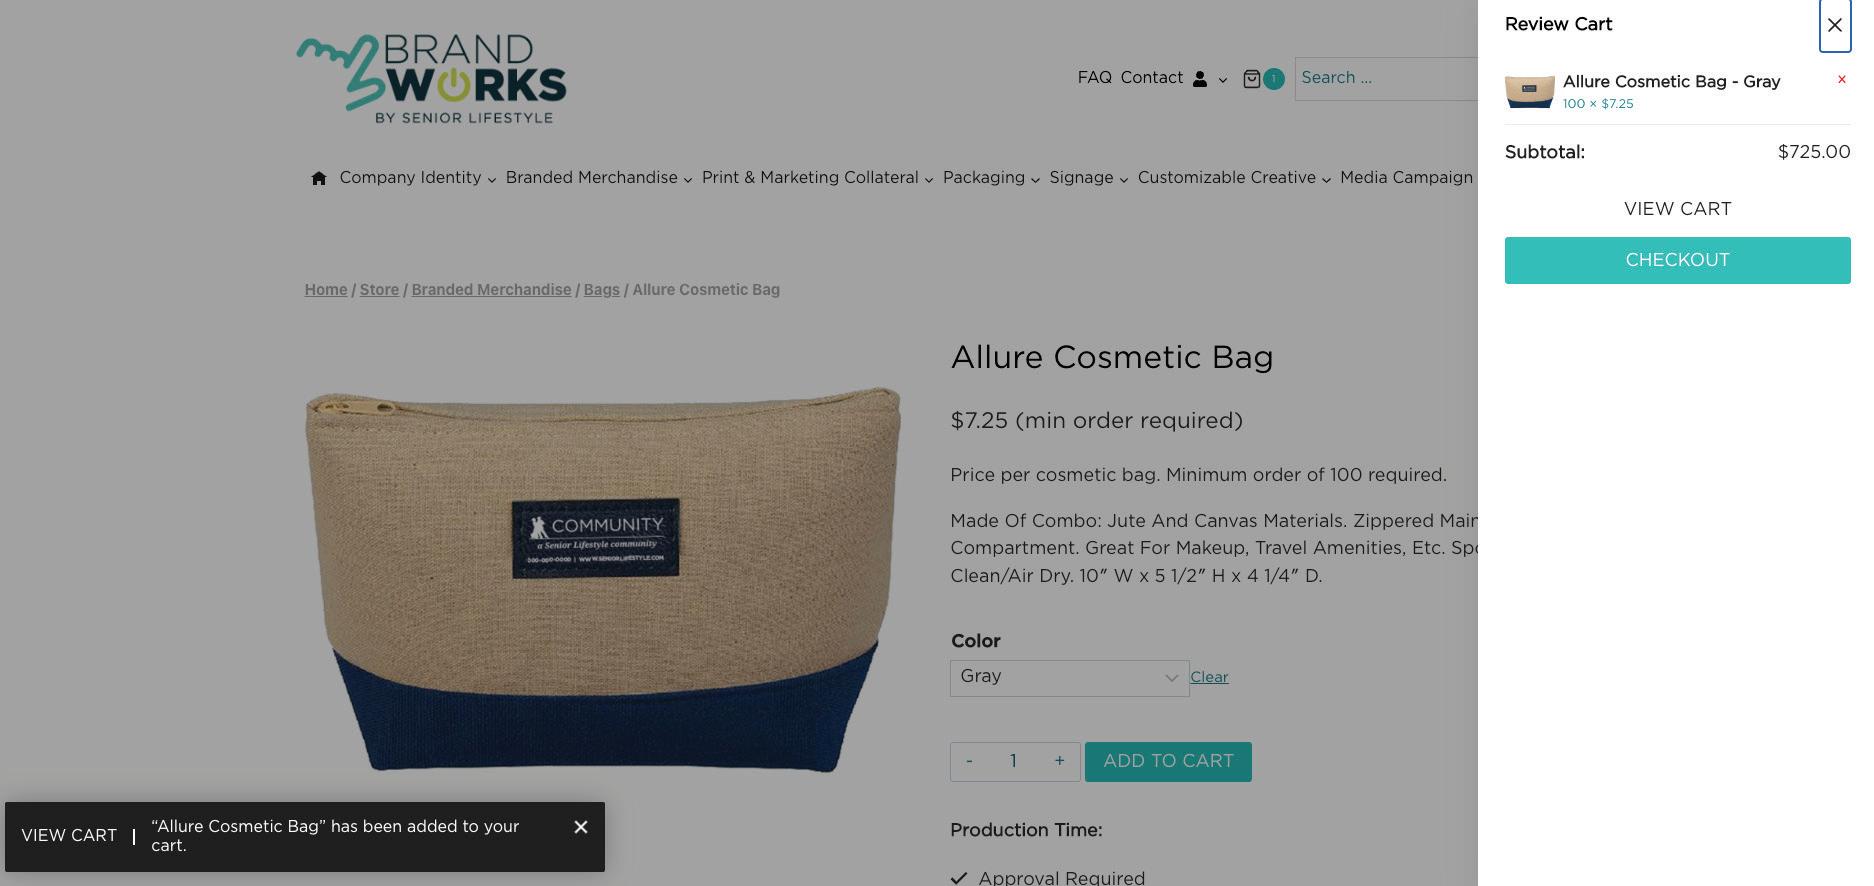Remove Allure Cosmetic Bag from cart
The image size is (1874, 886).
click(1841, 80)
